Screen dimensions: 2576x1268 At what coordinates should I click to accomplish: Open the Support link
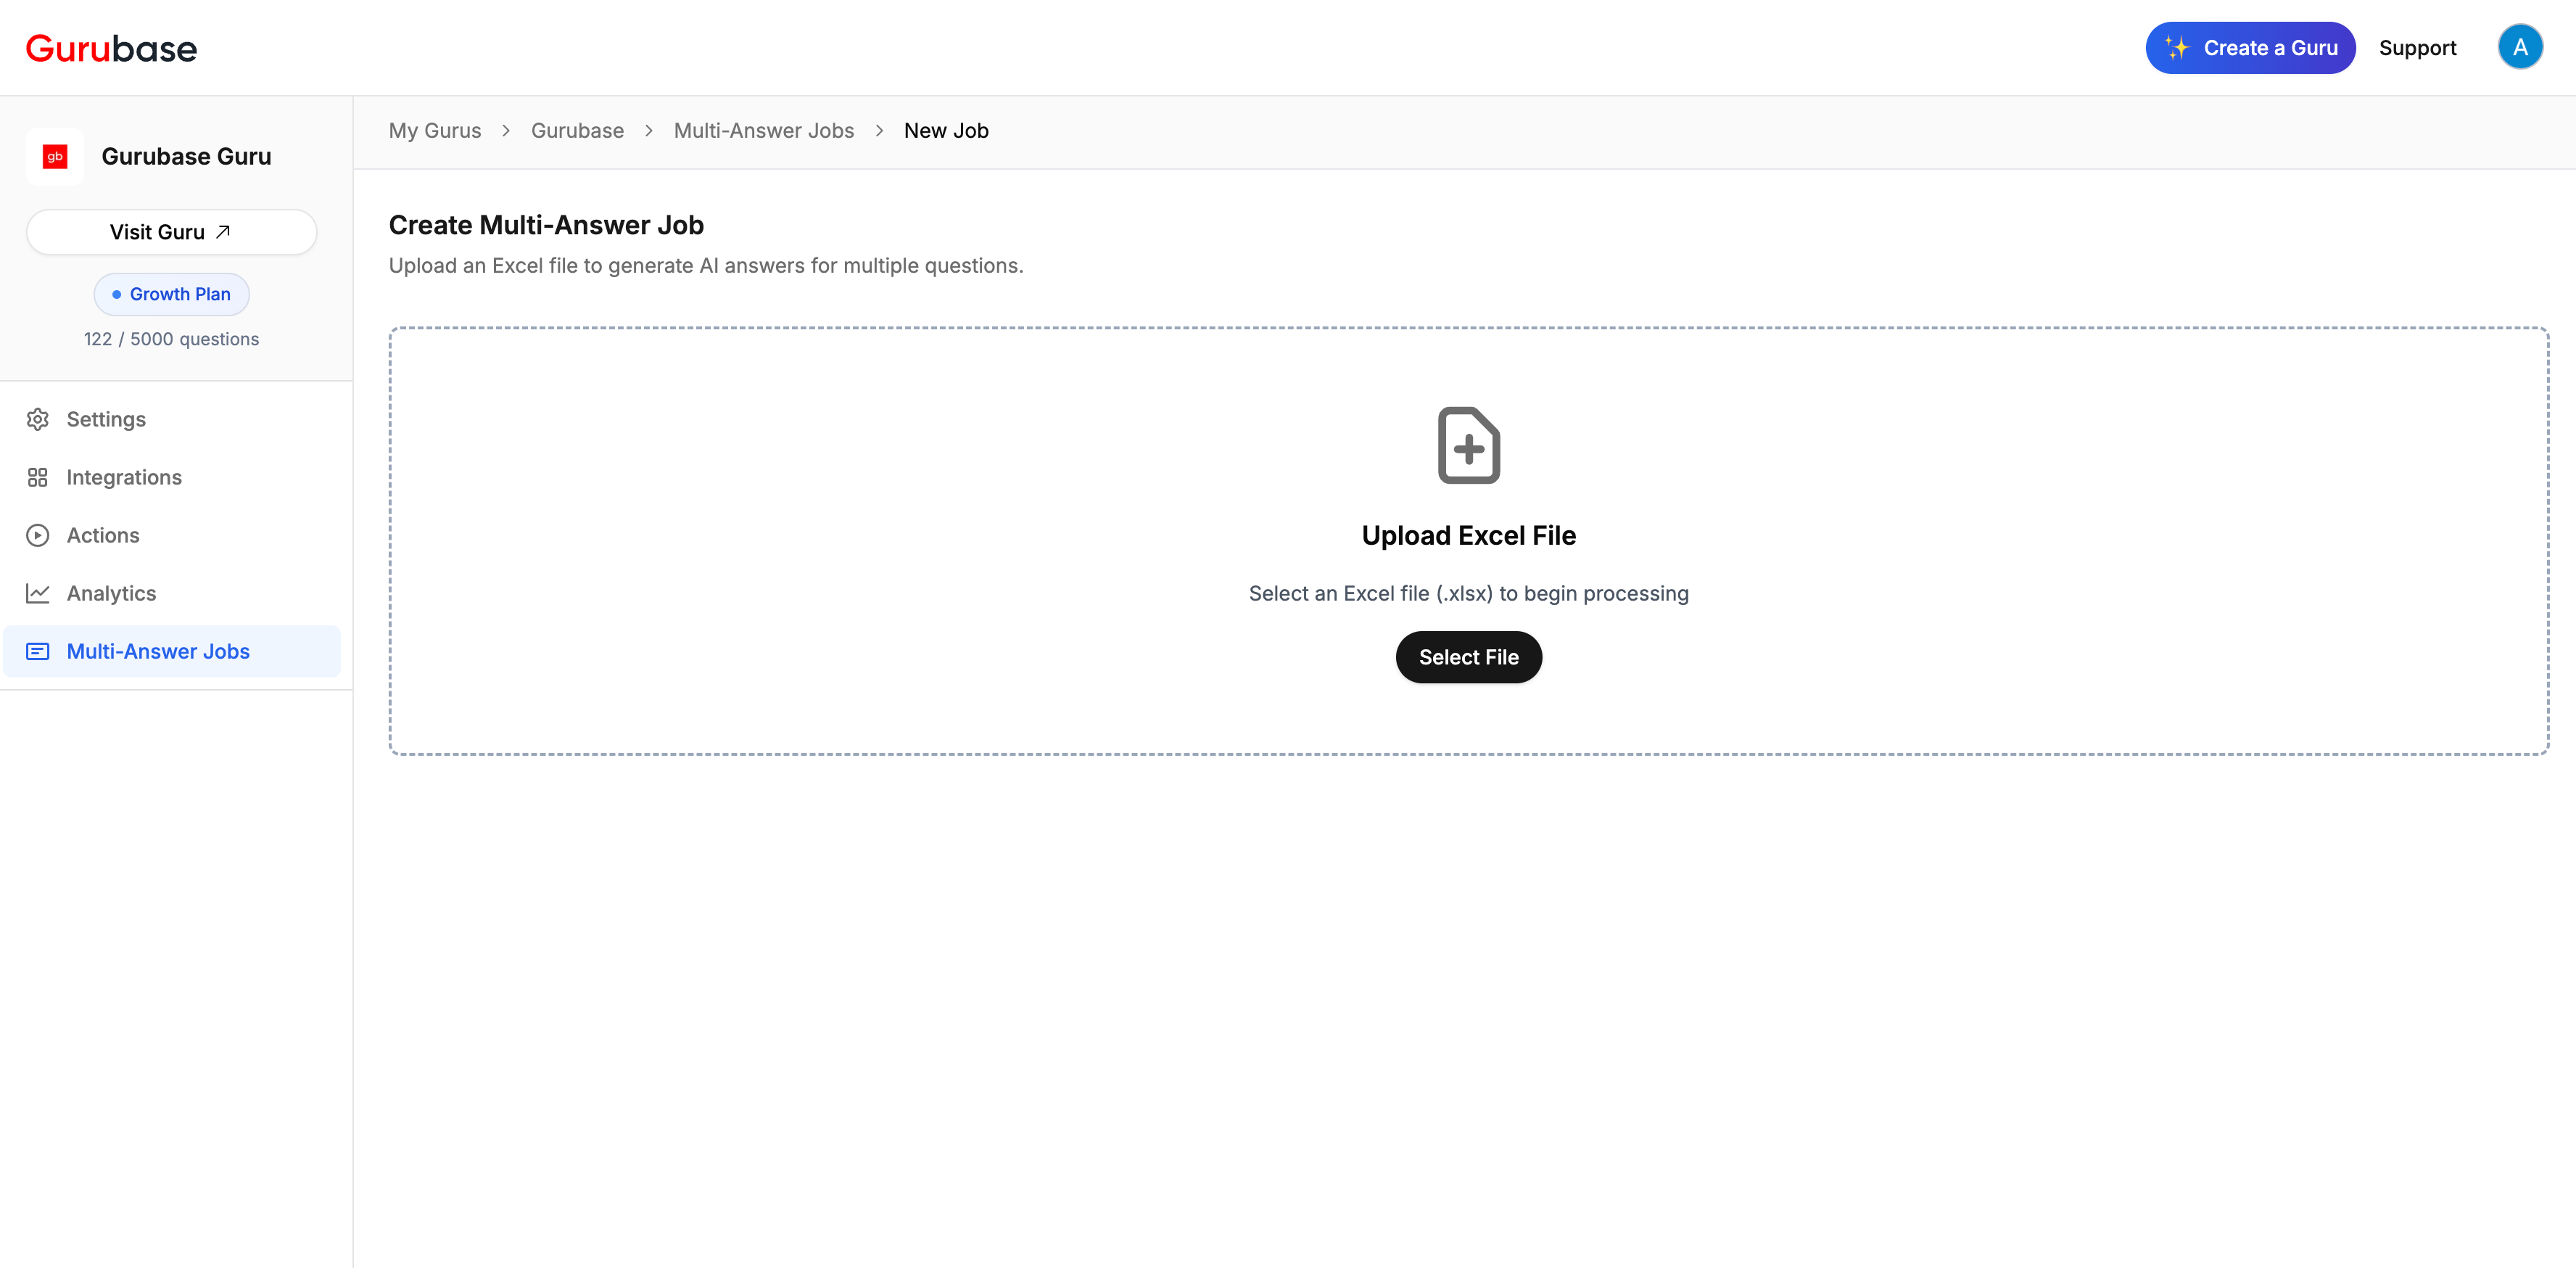[x=2416, y=48]
